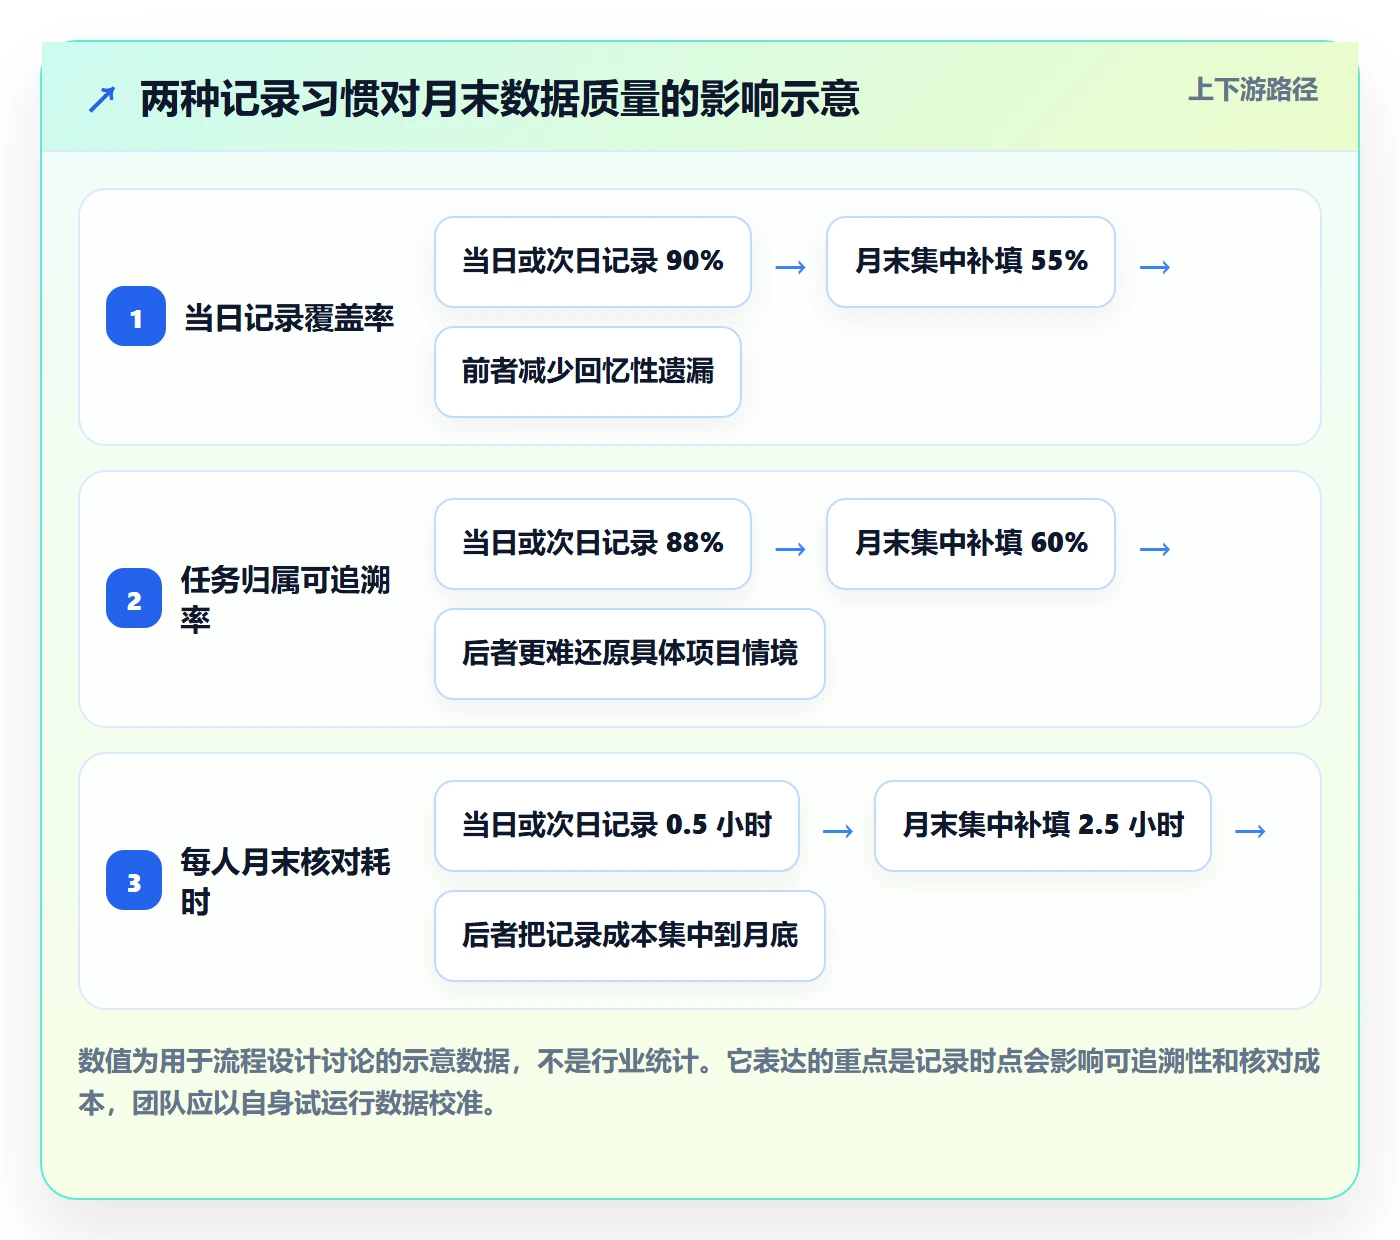The height and width of the screenshot is (1240, 1400).
Task: Select the 当日或次日记录 0.5 小时 chip
Action: (617, 826)
